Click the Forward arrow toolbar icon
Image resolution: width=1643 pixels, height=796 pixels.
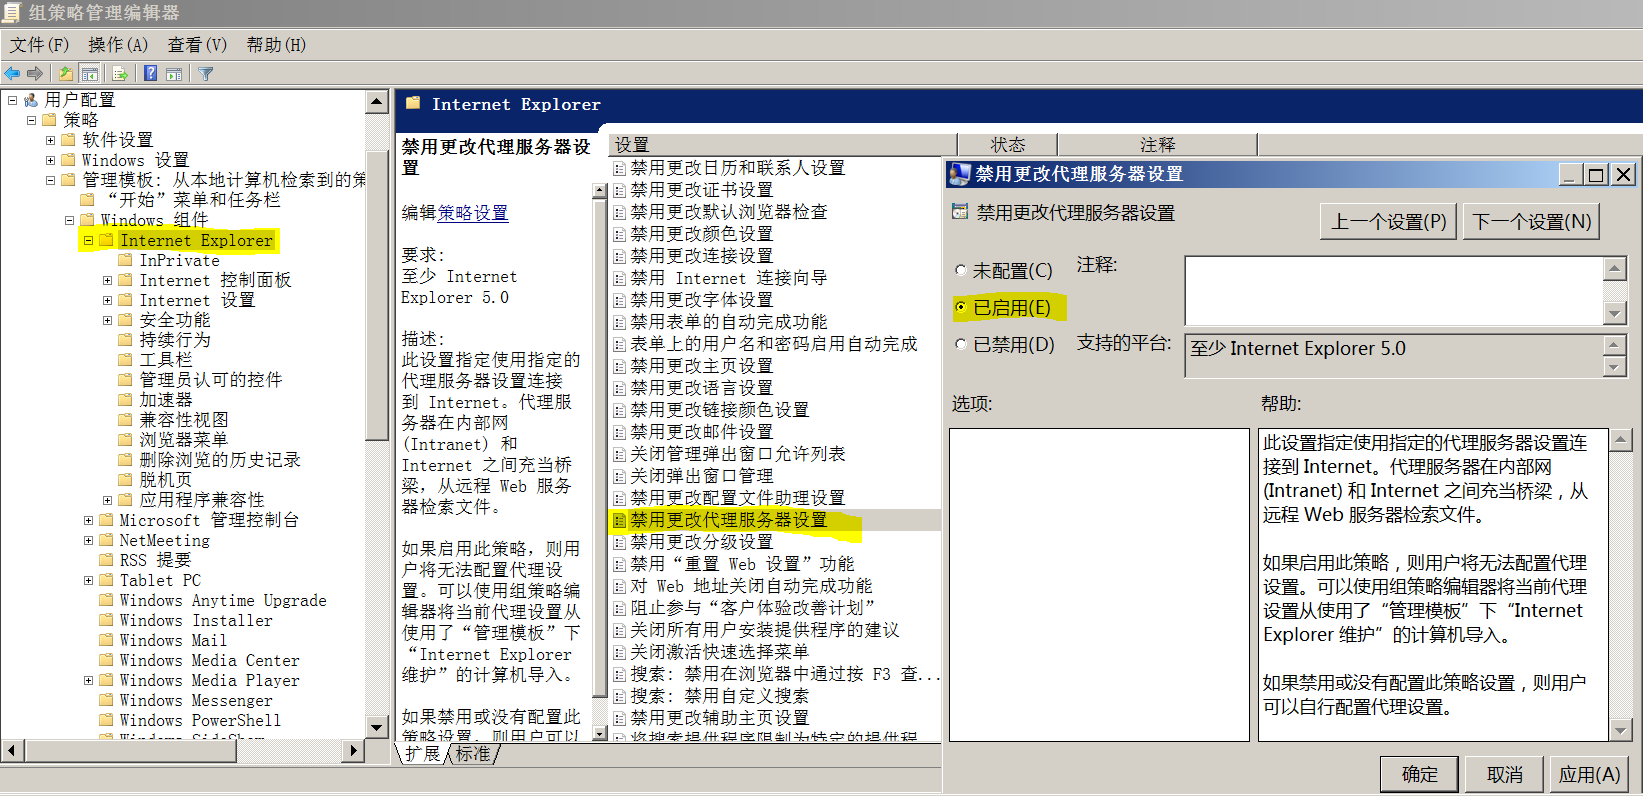(35, 73)
